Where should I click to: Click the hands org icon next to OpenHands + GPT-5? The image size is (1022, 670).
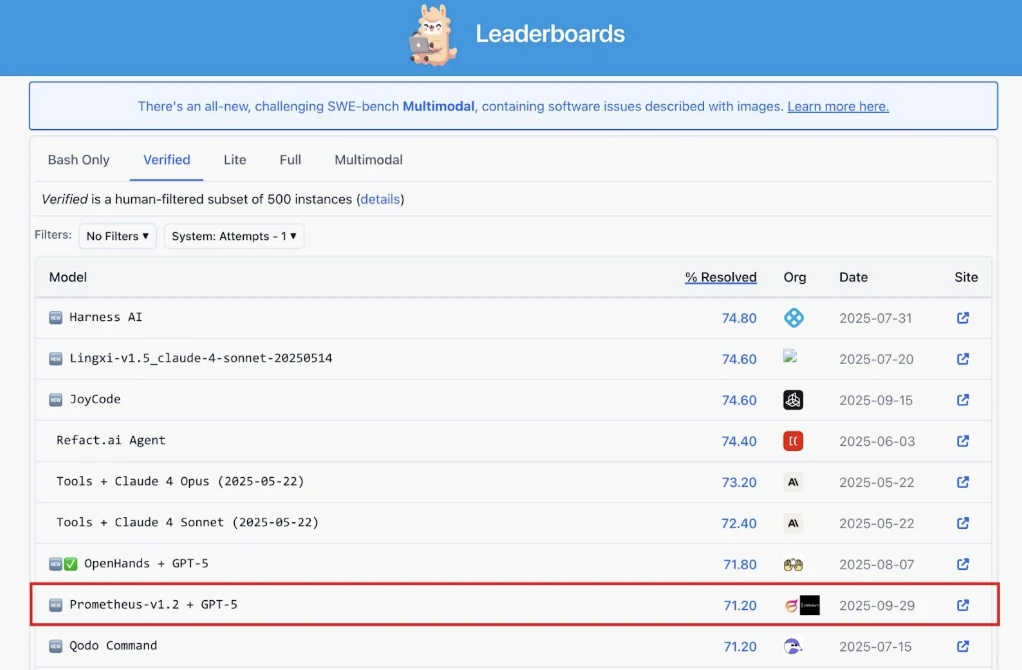(793, 563)
